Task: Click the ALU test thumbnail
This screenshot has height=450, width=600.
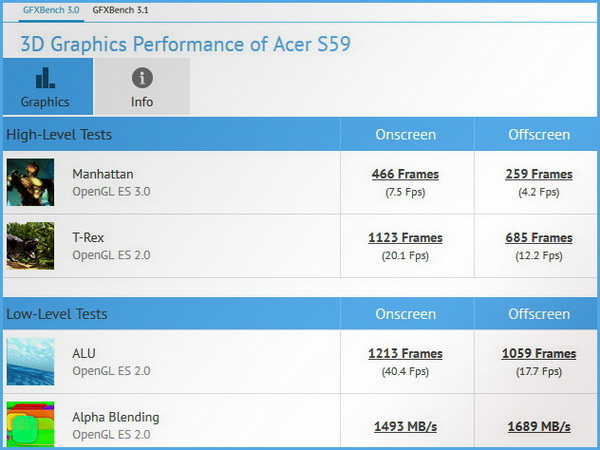Action: [x=30, y=361]
